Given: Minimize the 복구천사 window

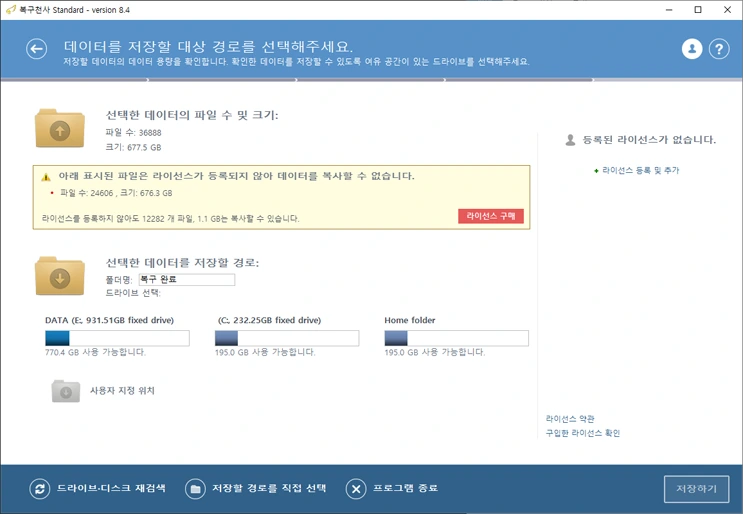Looking at the screenshot, I should point(669,9).
